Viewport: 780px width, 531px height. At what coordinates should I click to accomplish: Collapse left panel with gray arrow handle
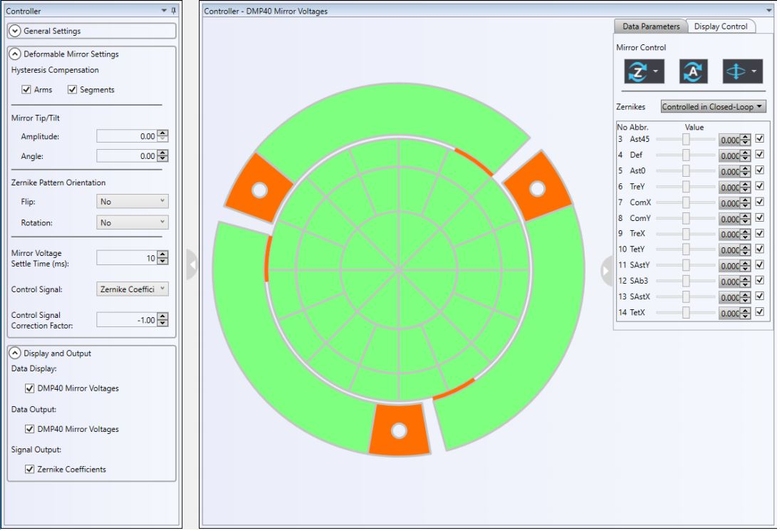click(192, 265)
